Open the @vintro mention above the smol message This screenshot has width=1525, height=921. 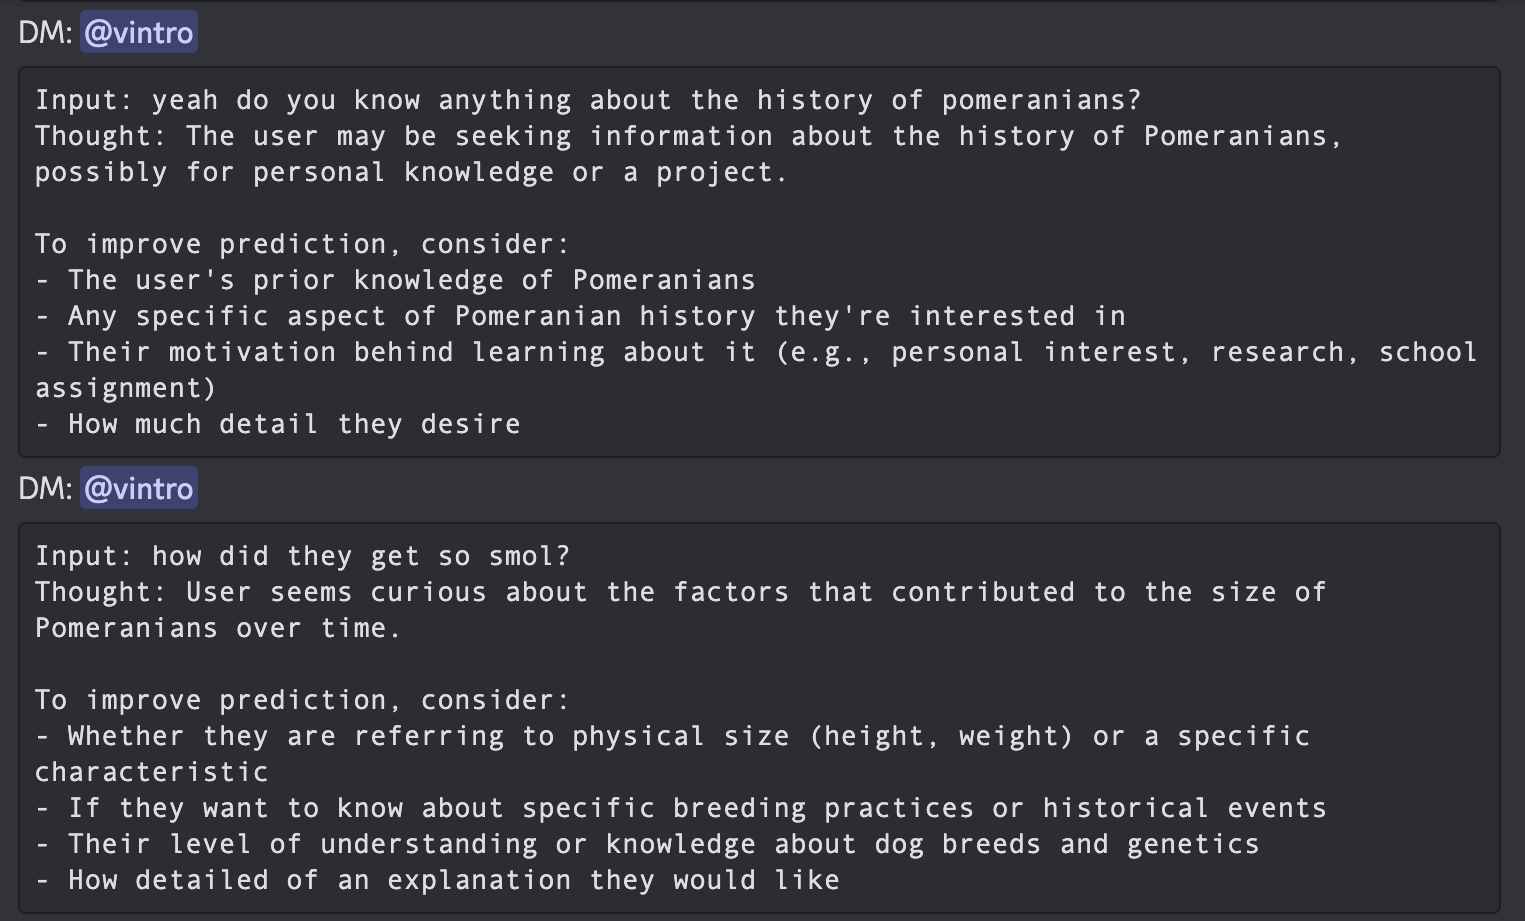138,489
